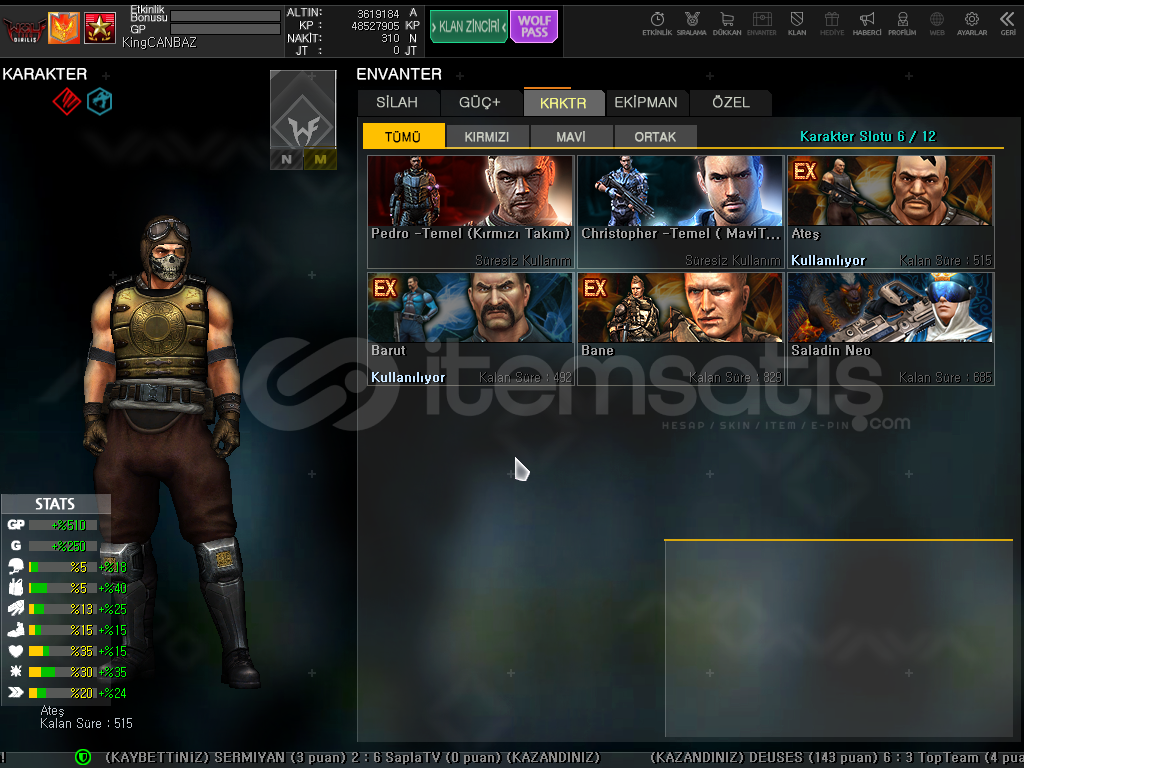Click the W emblem thumbnail
1152x768 pixels.
pos(303,110)
